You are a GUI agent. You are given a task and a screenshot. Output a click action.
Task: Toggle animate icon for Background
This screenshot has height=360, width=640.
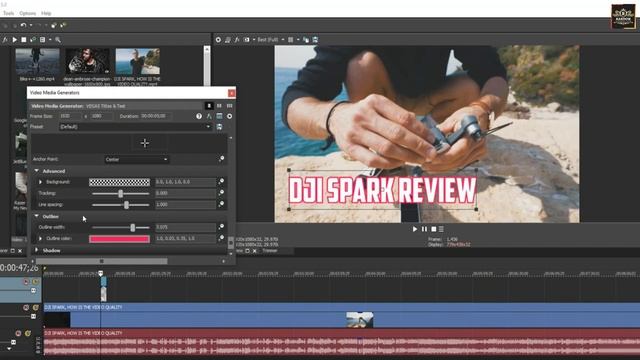point(221,181)
